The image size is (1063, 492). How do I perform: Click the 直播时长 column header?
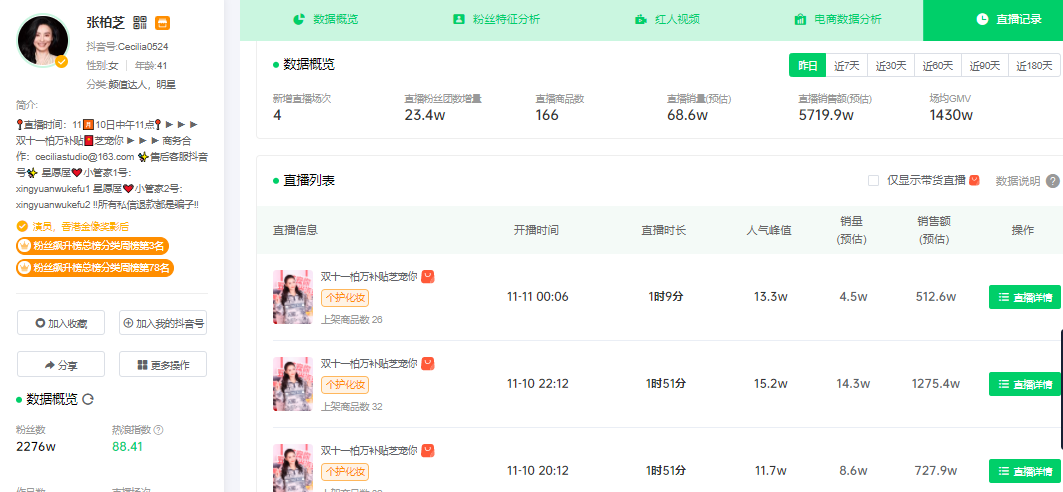[x=664, y=230]
